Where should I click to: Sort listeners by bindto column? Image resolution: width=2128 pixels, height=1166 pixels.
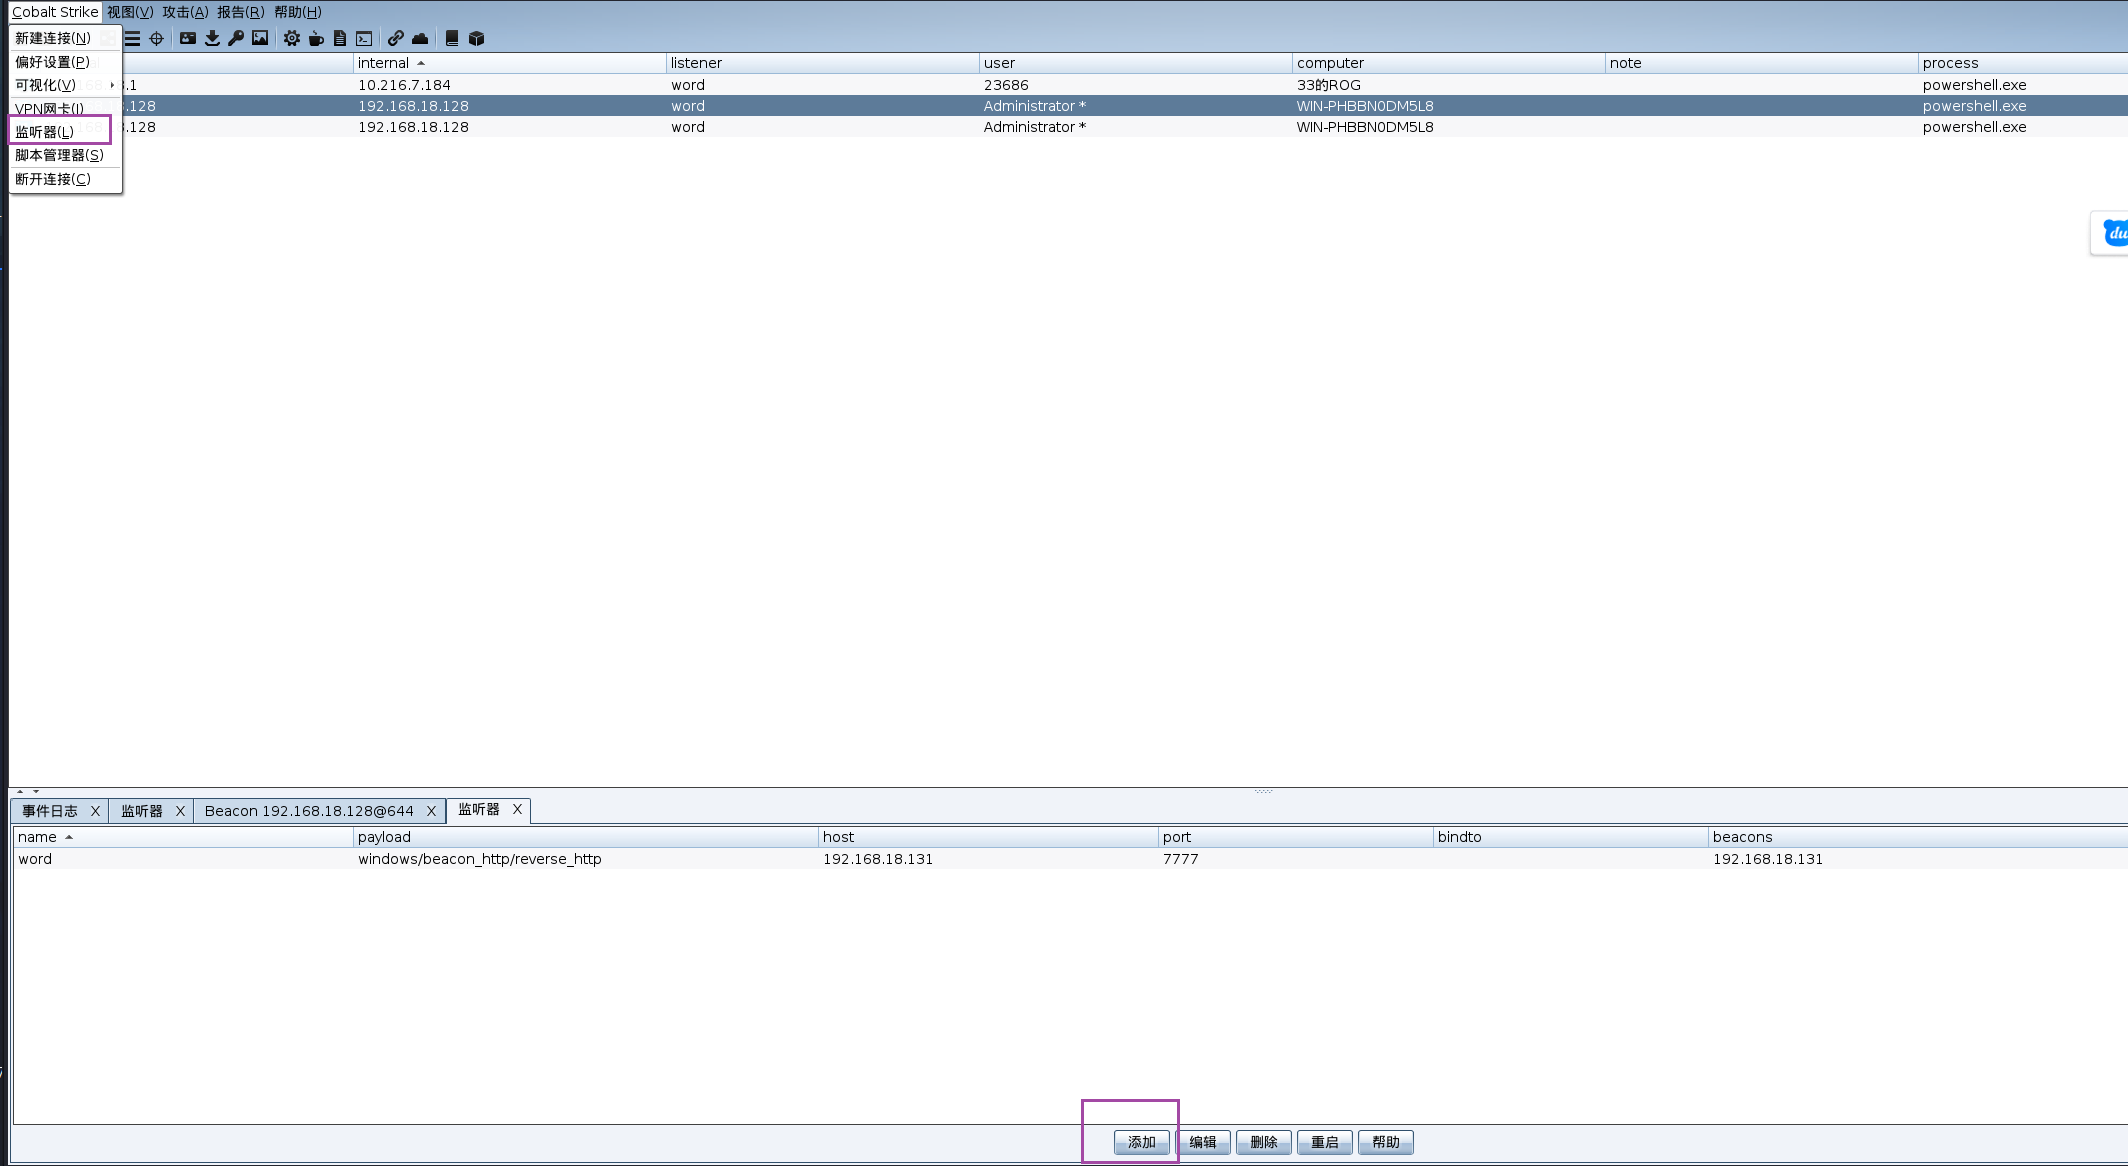pyautogui.click(x=1571, y=837)
